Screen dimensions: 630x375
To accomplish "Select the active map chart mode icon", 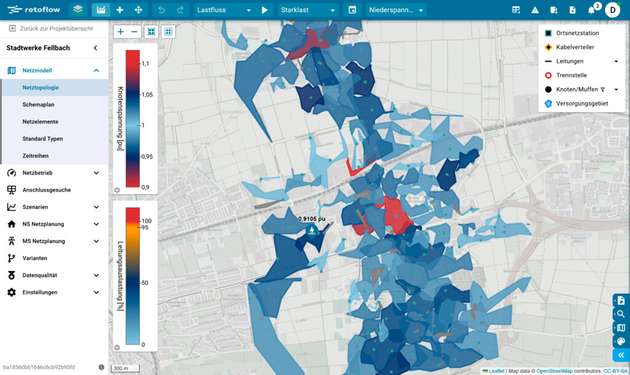I will [x=101, y=10].
